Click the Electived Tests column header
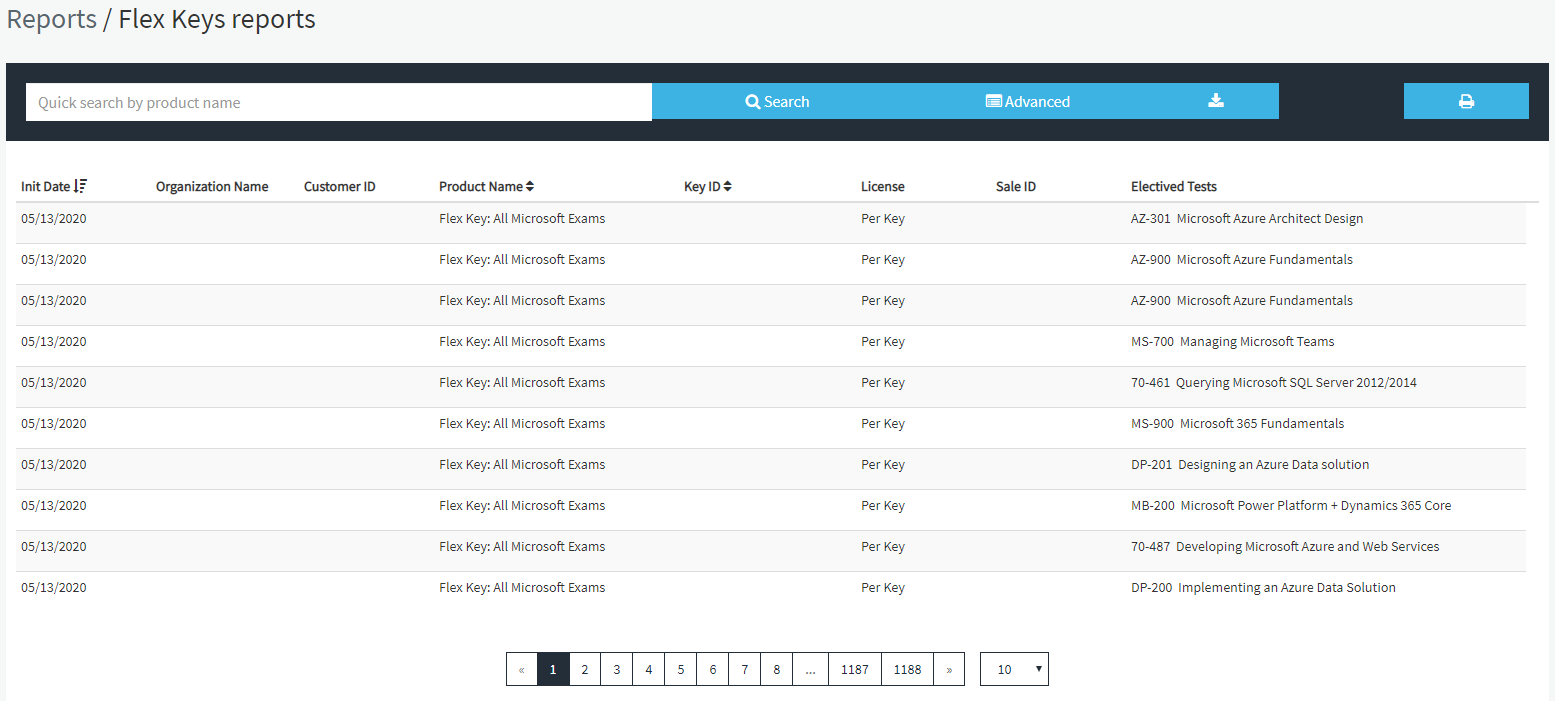 (1174, 186)
